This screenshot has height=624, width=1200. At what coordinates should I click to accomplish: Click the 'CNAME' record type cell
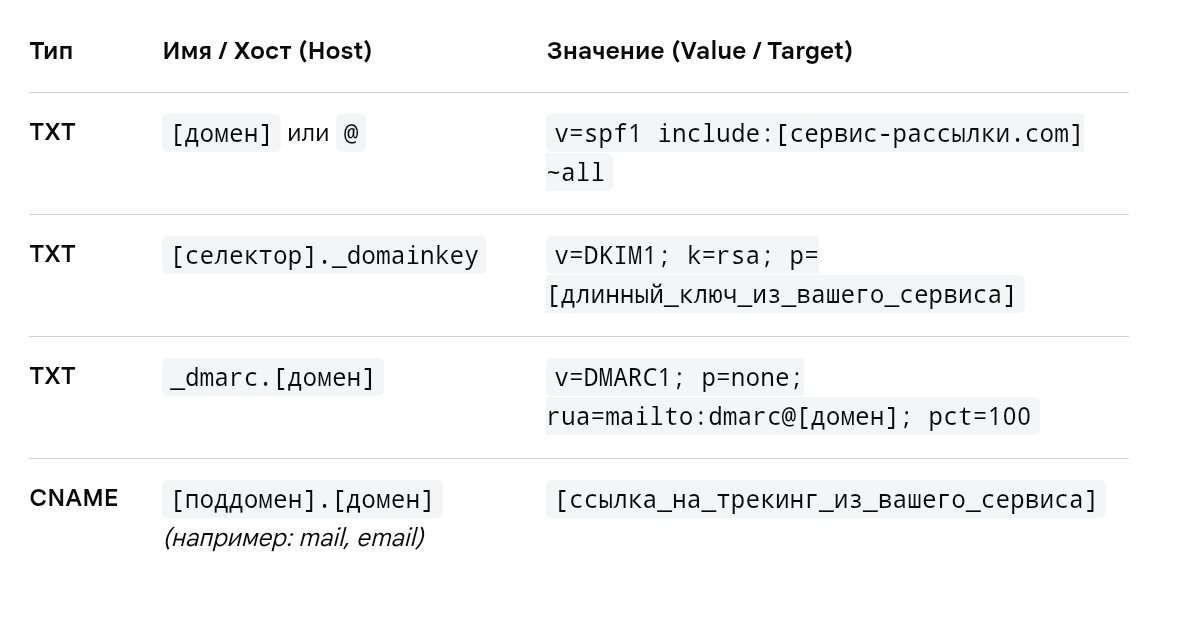[x=74, y=498]
